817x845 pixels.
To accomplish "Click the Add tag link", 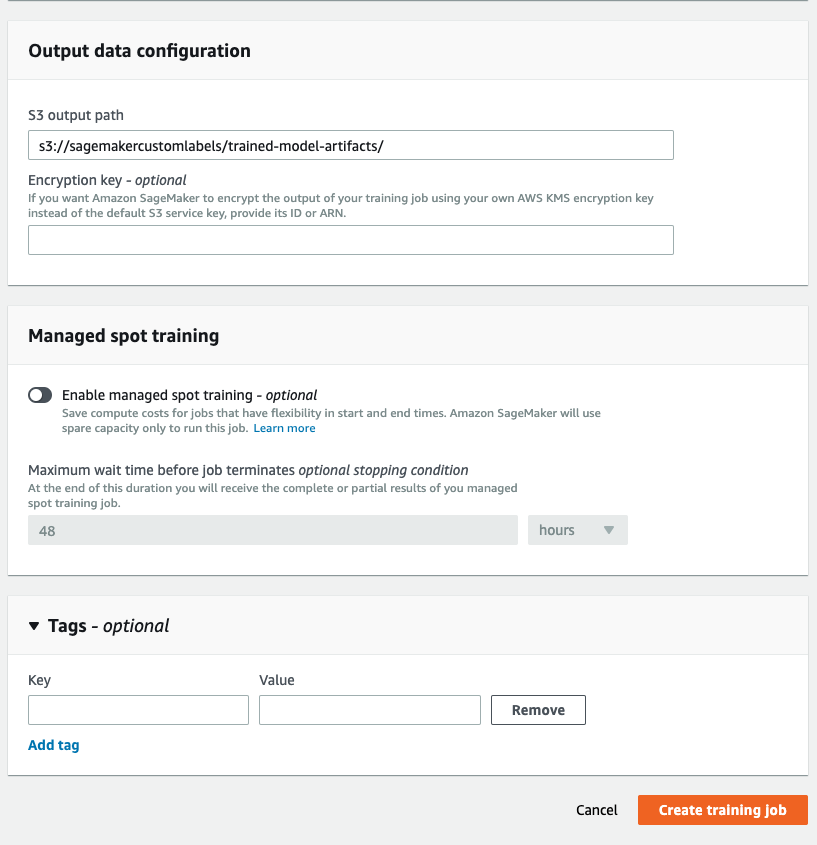I will pyautogui.click(x=54, y=745).
